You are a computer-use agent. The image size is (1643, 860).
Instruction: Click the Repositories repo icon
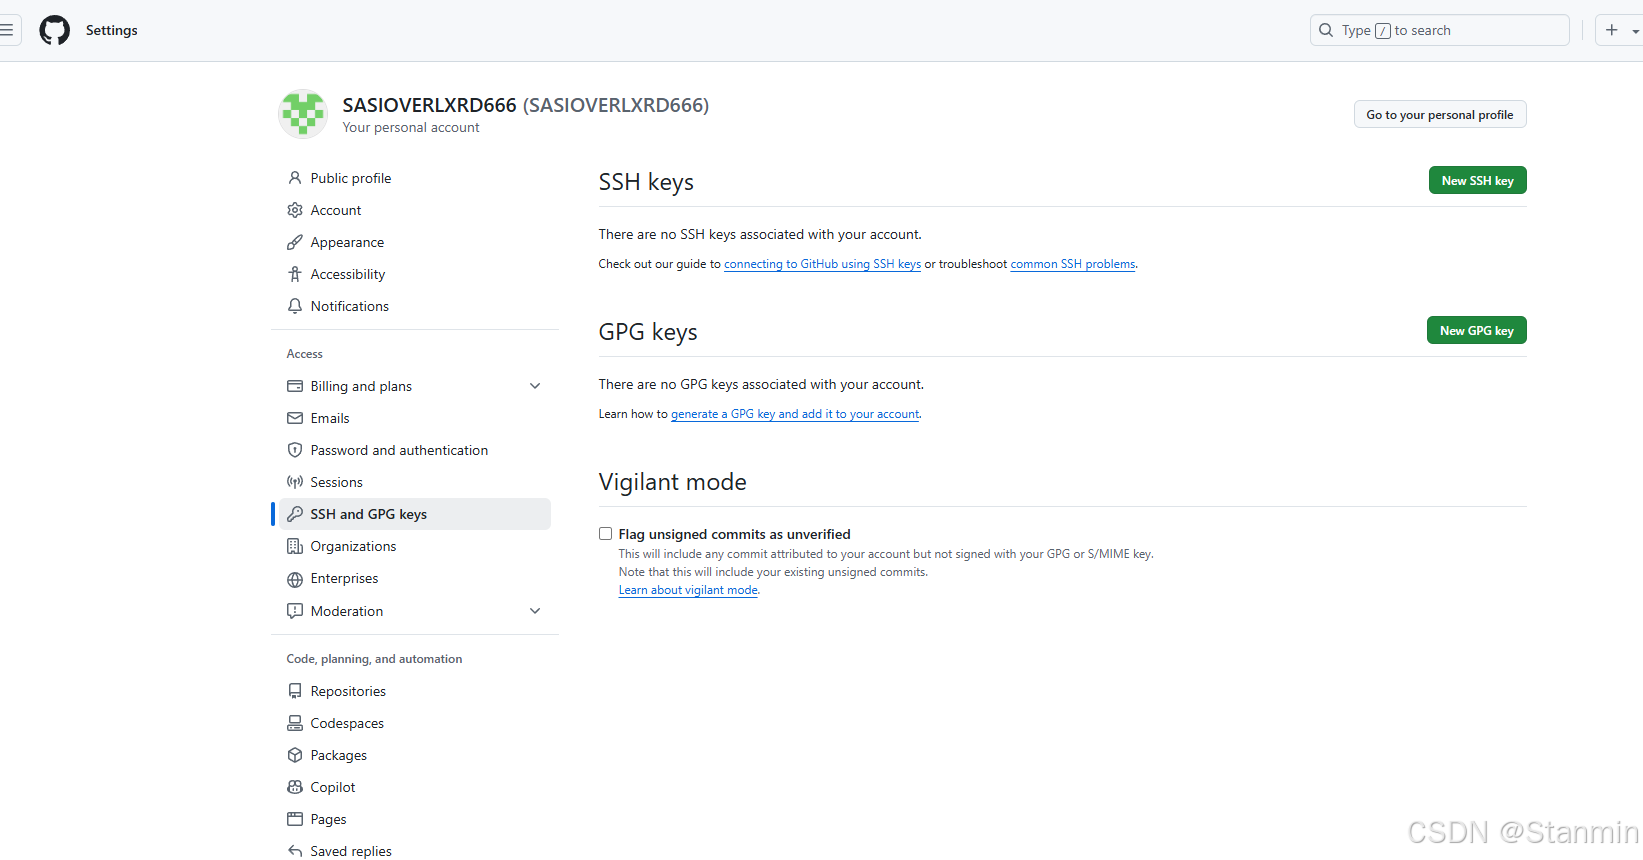point(295,691)
